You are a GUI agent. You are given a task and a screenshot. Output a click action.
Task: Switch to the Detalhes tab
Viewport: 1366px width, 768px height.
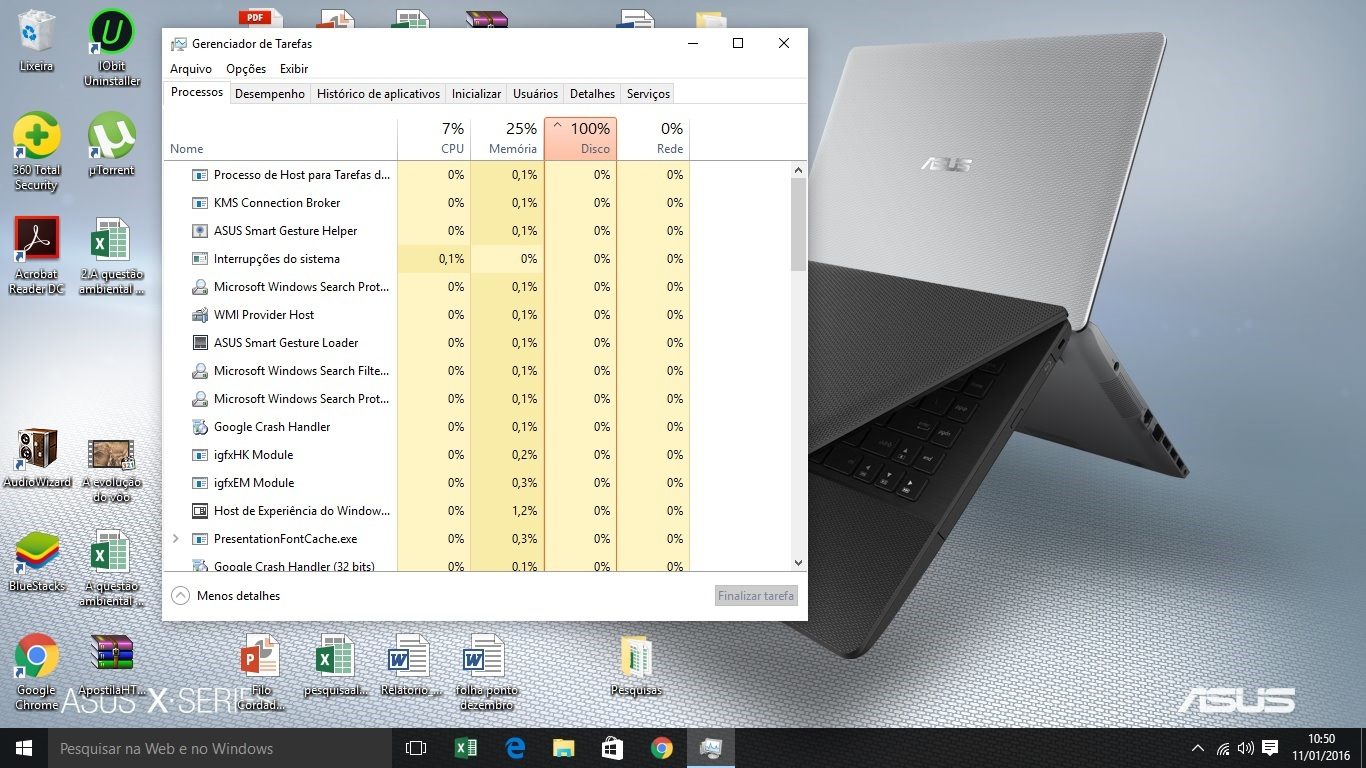click(592, 94)
